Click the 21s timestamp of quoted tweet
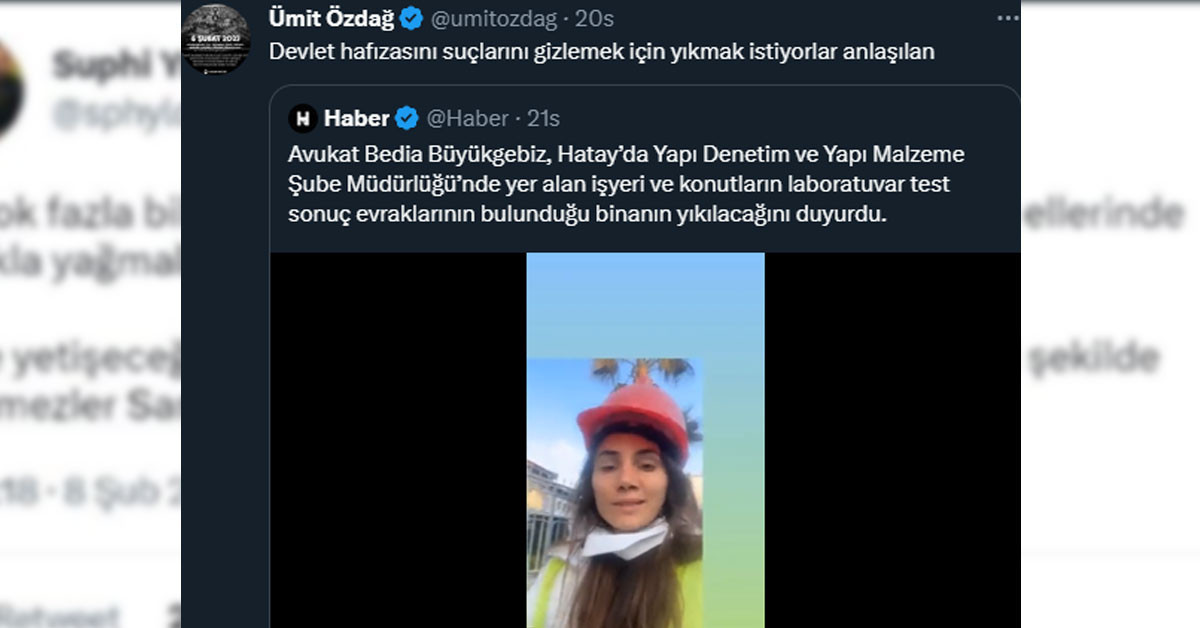This screenshot has width=1200, height=628. 543,118
